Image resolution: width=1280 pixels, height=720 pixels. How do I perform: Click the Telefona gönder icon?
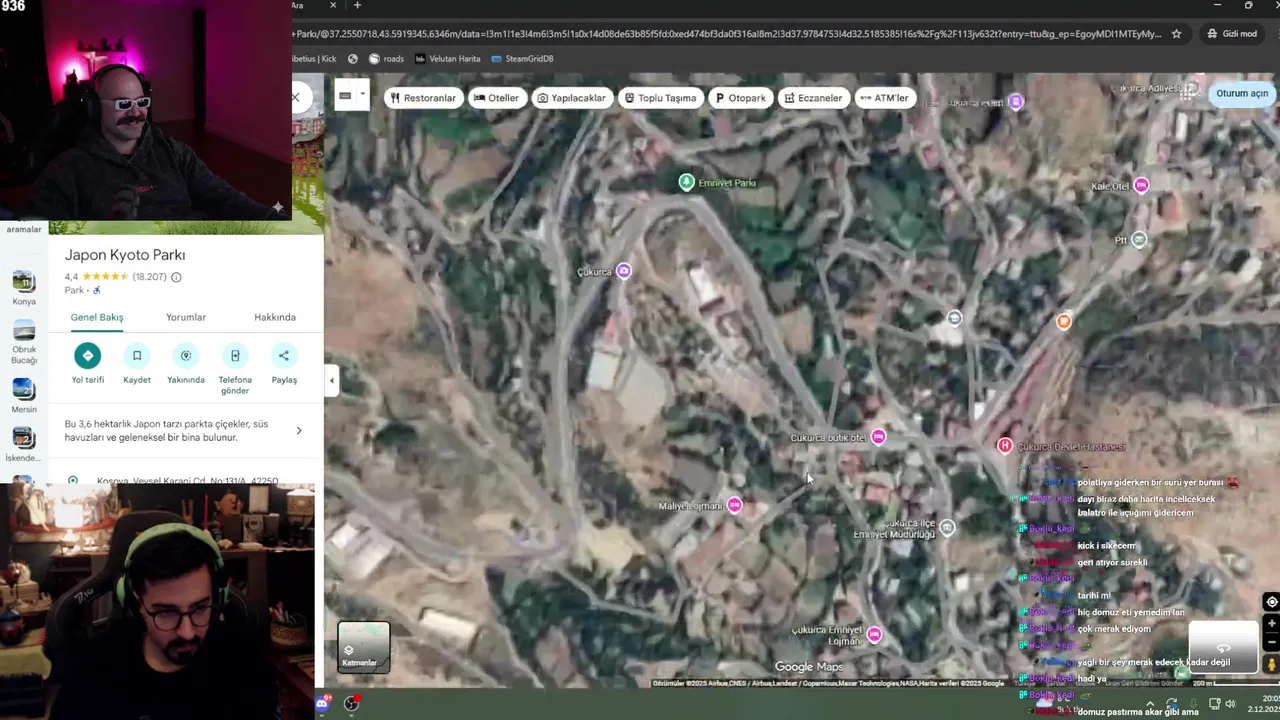coord(235,355)
